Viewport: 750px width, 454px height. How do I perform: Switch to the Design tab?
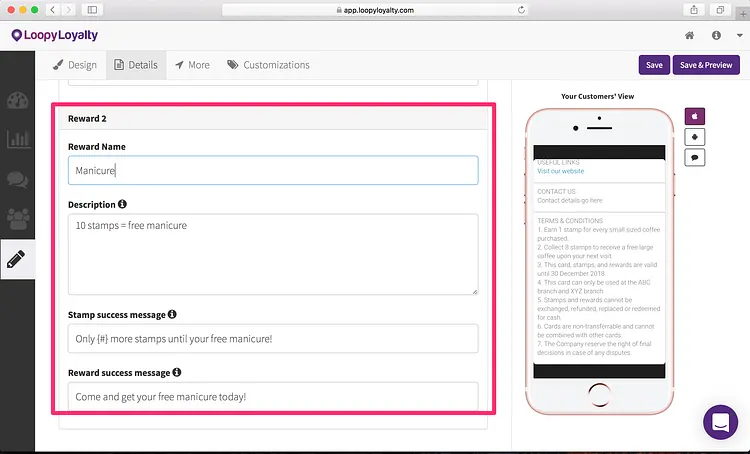75,65
